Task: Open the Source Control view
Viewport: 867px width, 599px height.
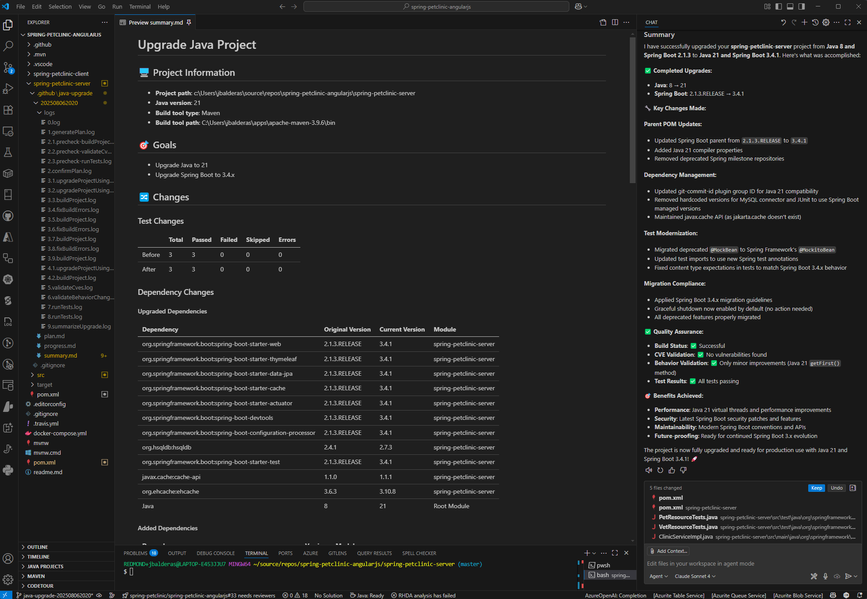Action: click(x=8, y=67)
